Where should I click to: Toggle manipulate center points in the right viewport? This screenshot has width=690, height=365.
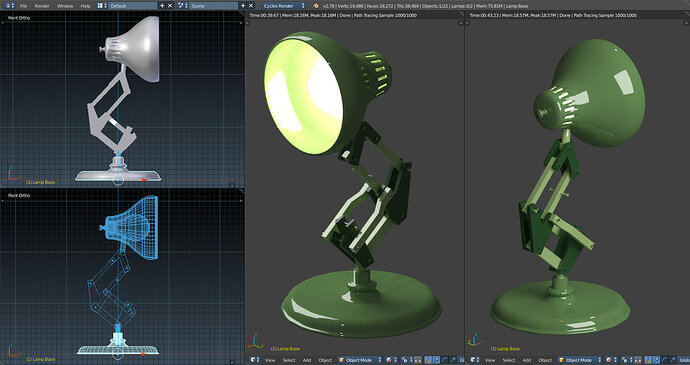(638, 360)
